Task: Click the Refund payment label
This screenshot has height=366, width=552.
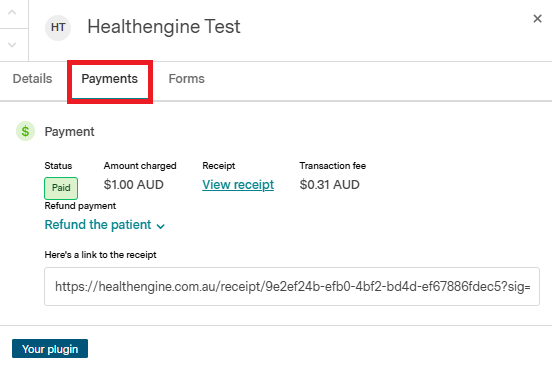Action: pos(80,206)
